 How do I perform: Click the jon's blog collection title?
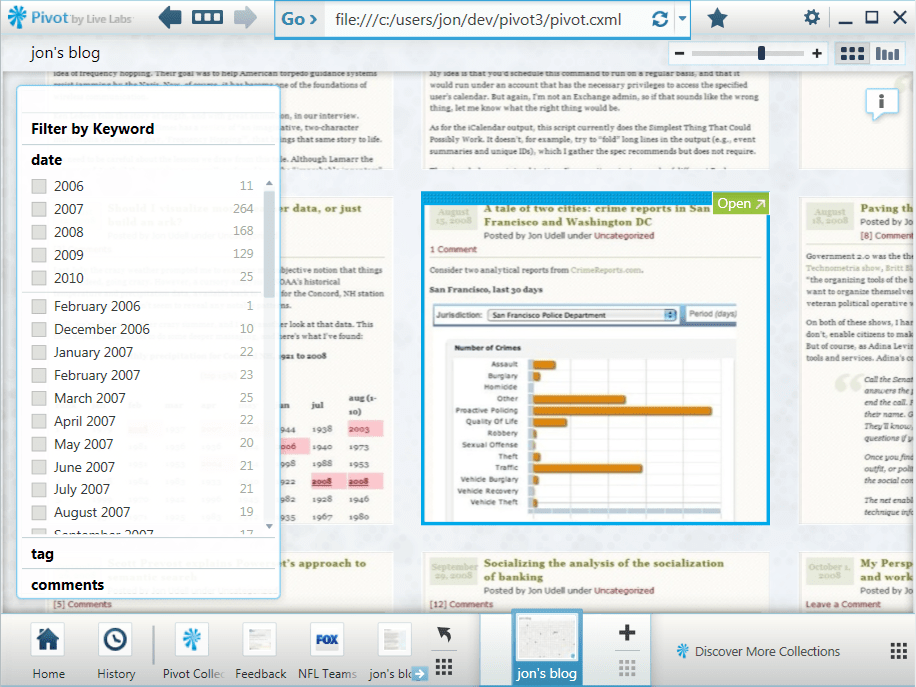click(x=65, y=53)
